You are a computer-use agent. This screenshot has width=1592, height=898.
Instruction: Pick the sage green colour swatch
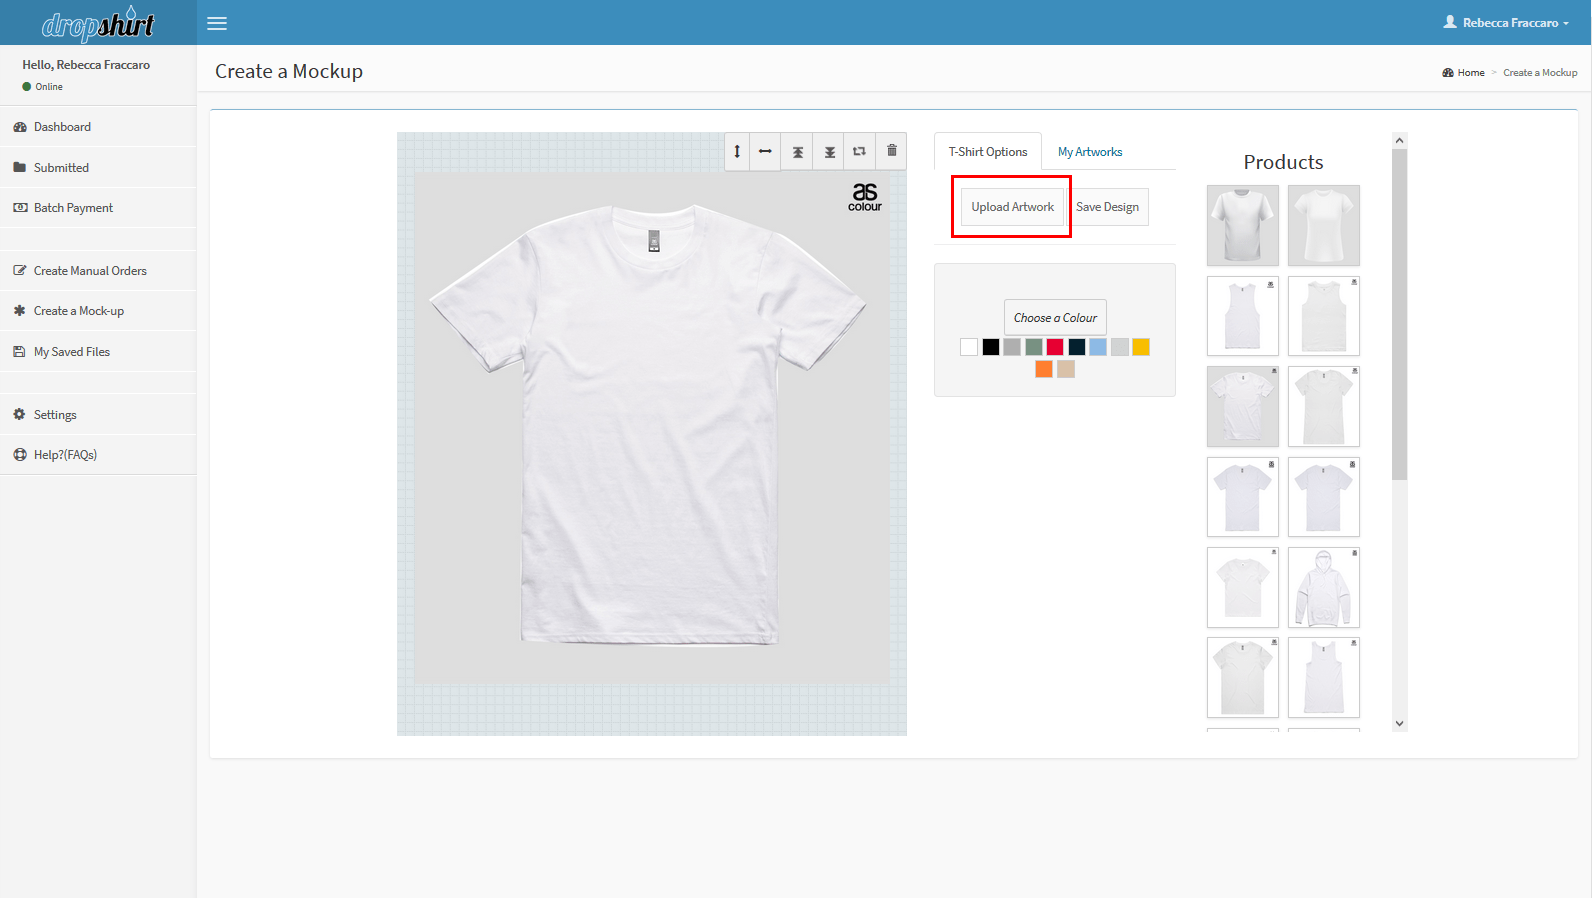pos(1034,347)
